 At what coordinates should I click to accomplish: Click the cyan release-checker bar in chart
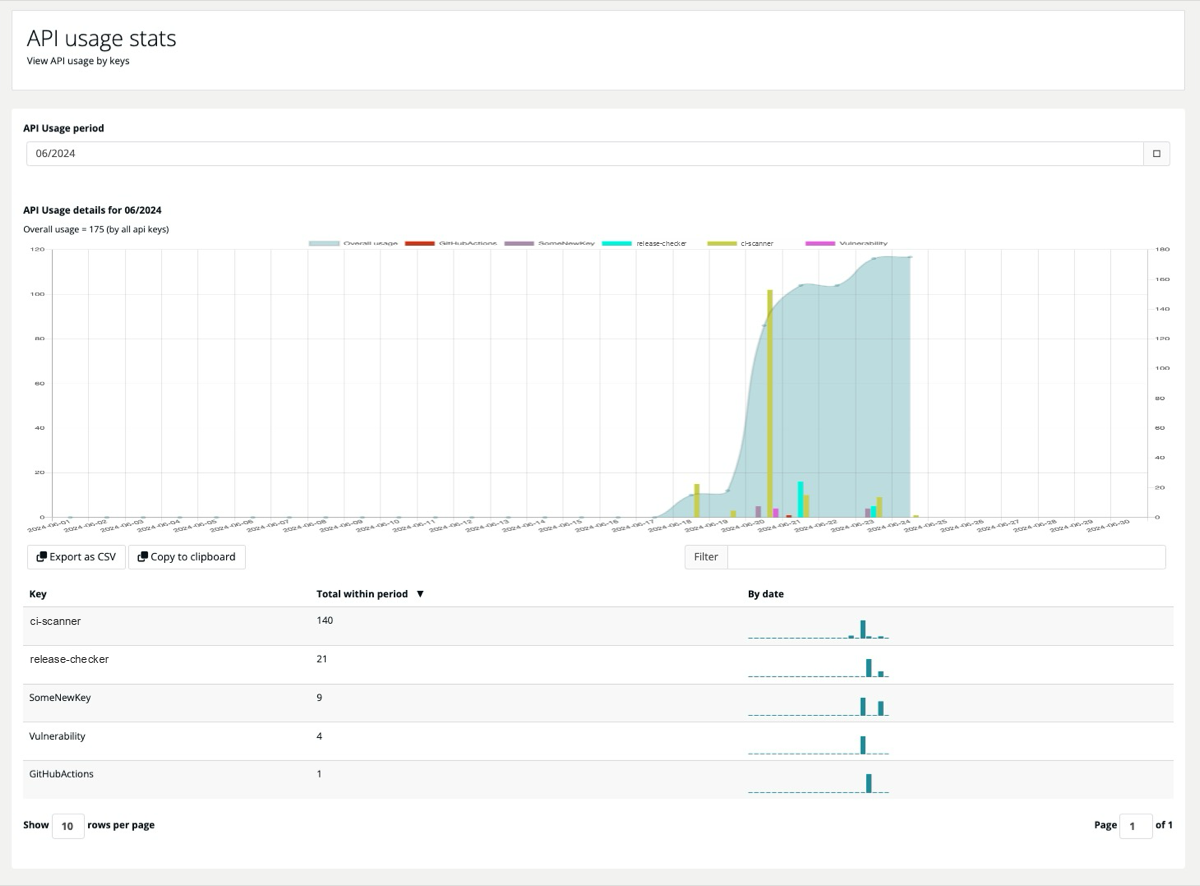coord(800,499)
